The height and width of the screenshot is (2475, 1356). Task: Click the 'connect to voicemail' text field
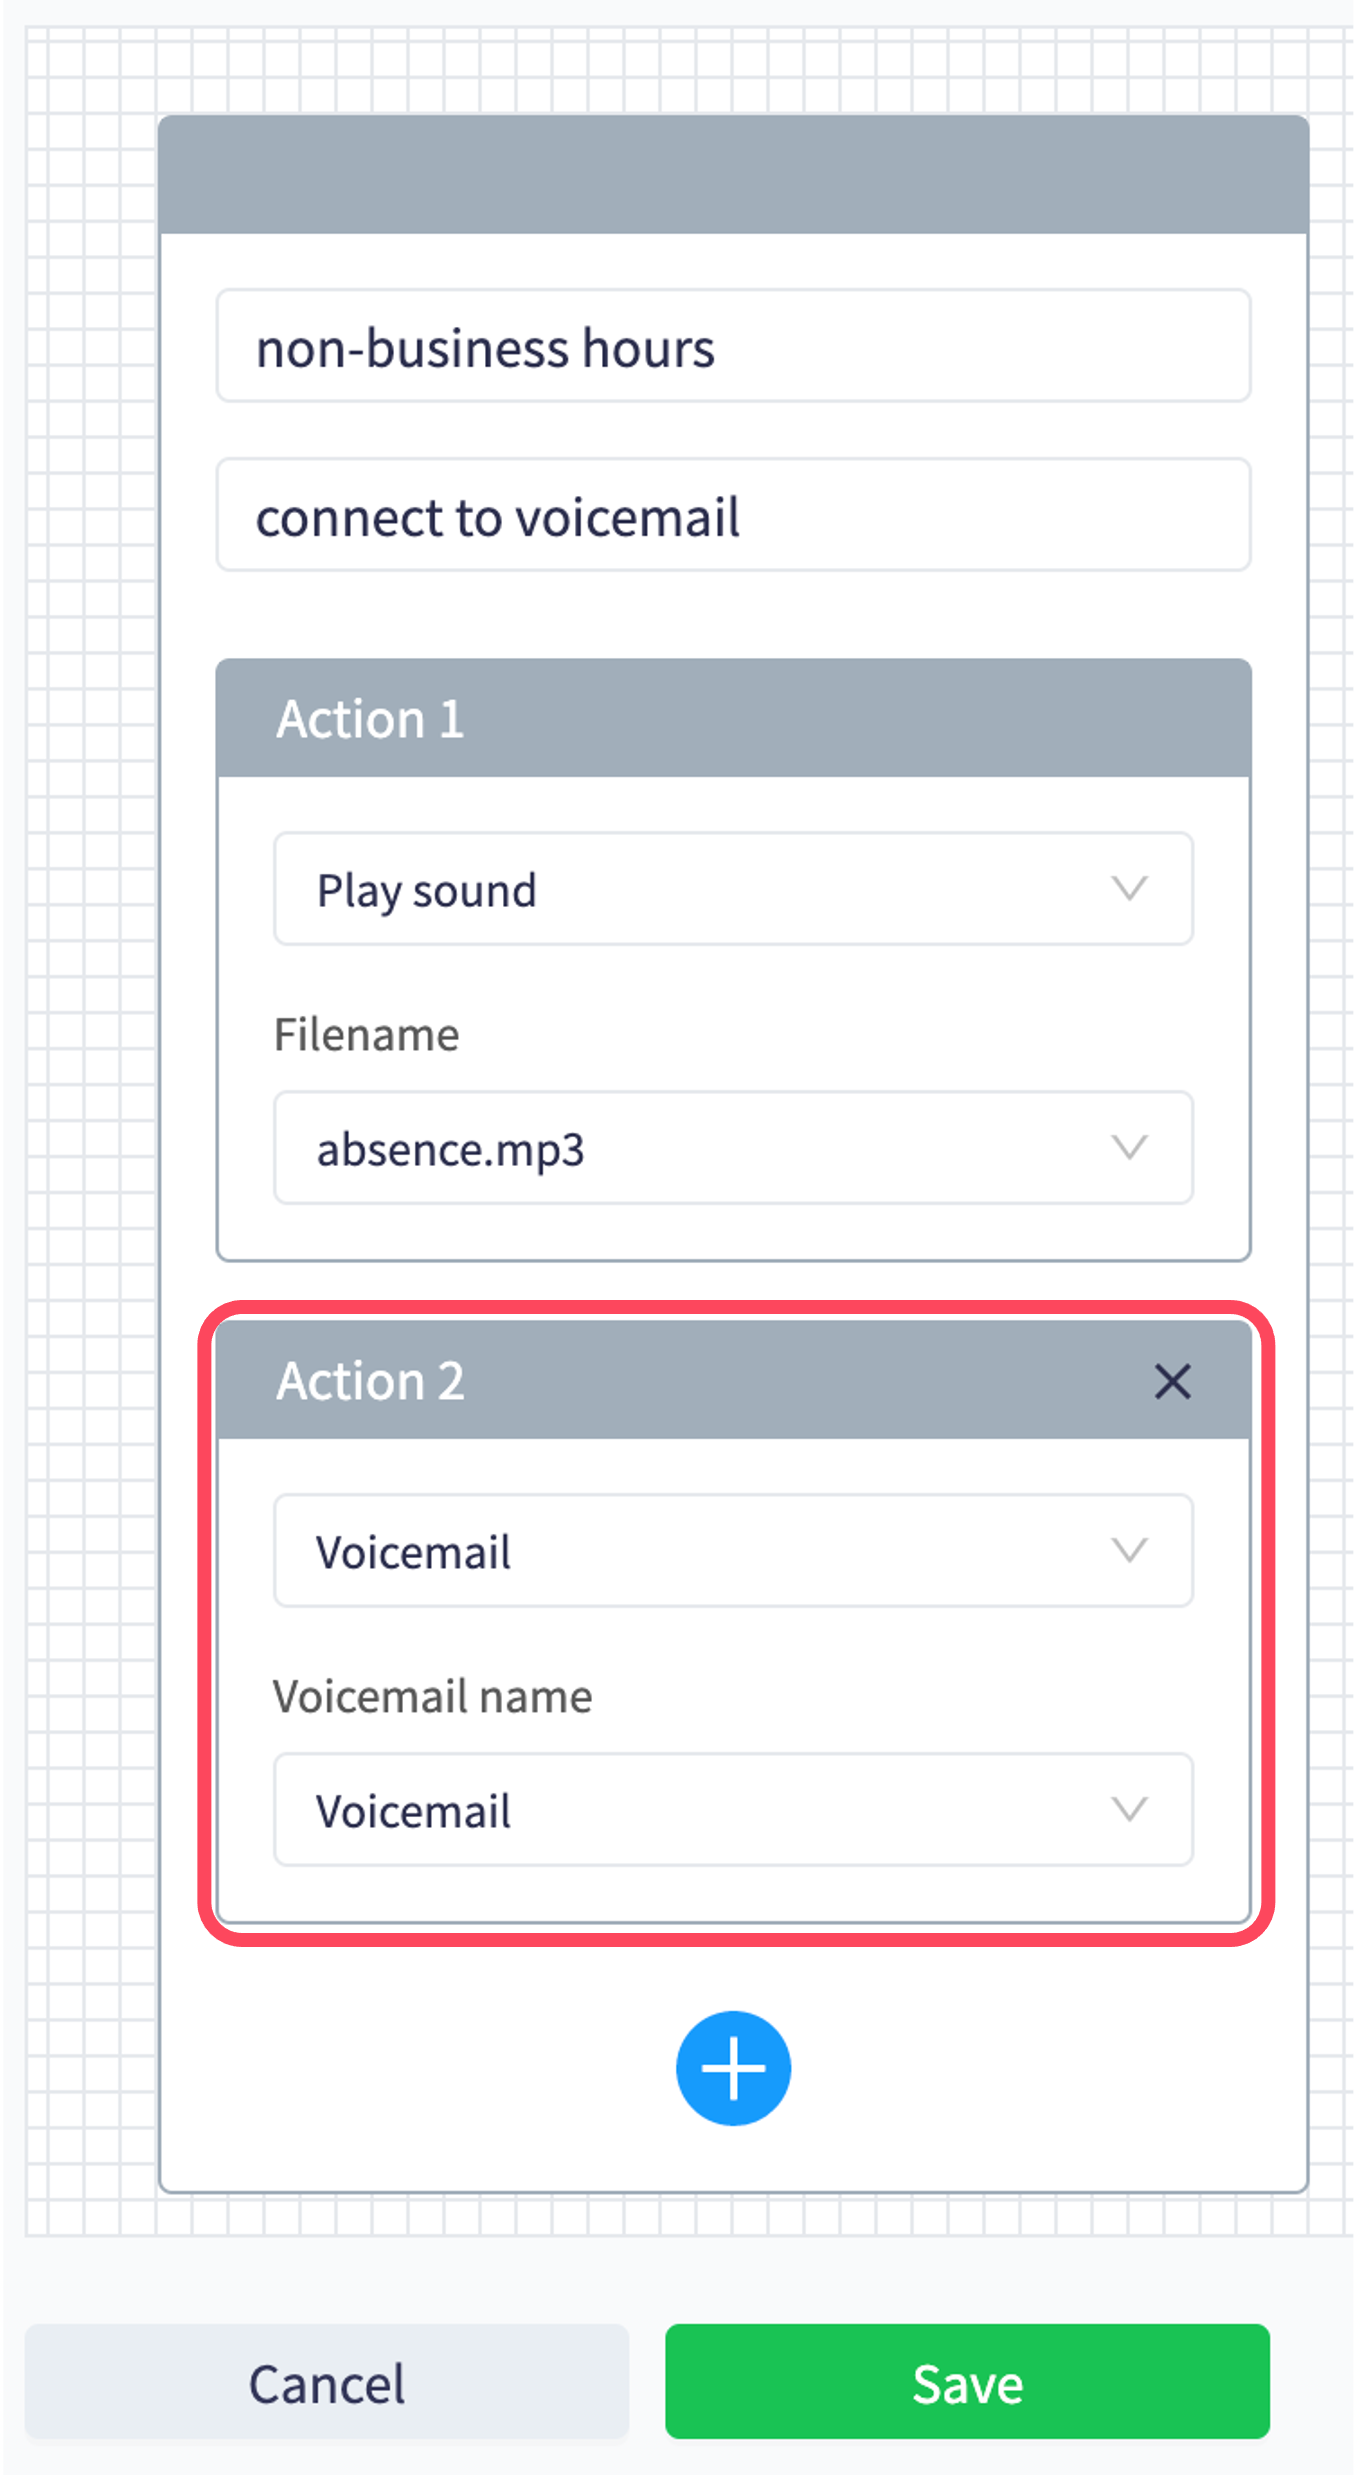[733, 516]
